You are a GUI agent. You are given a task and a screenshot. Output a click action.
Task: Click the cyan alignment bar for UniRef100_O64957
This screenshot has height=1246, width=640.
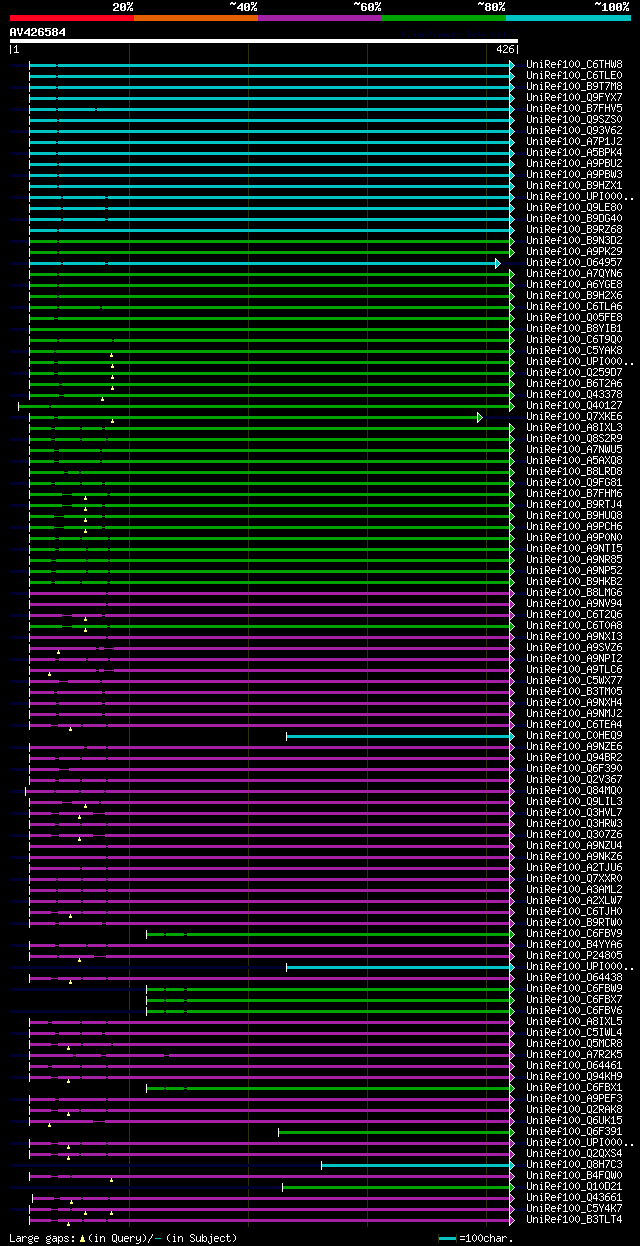coord(264,263)
